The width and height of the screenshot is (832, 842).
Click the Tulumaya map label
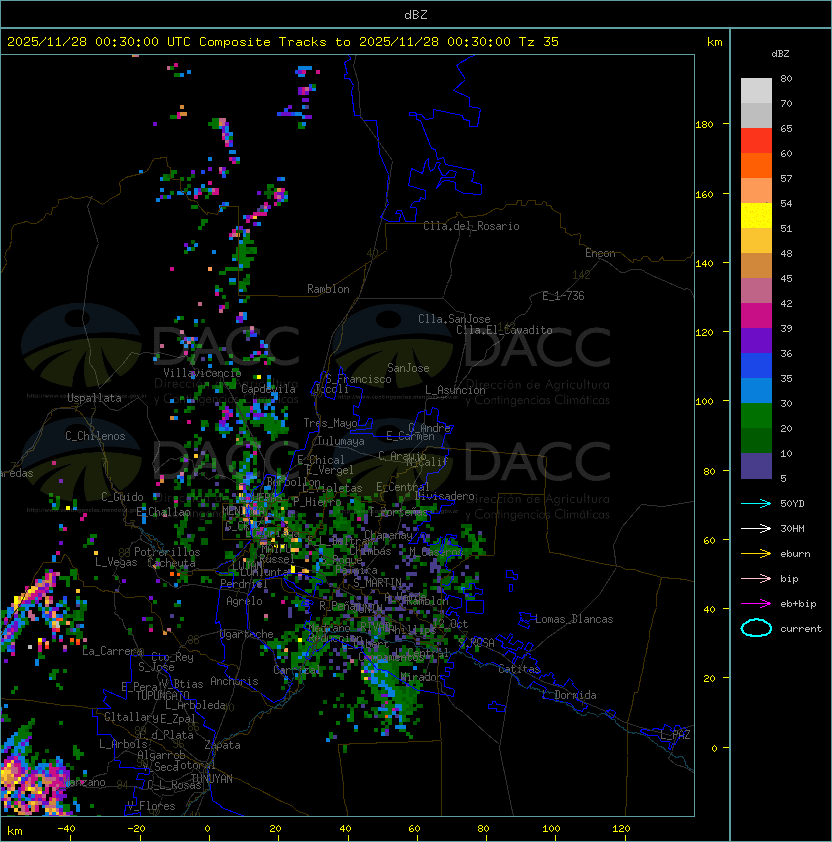pyautogui.click(x=341, y=441)
